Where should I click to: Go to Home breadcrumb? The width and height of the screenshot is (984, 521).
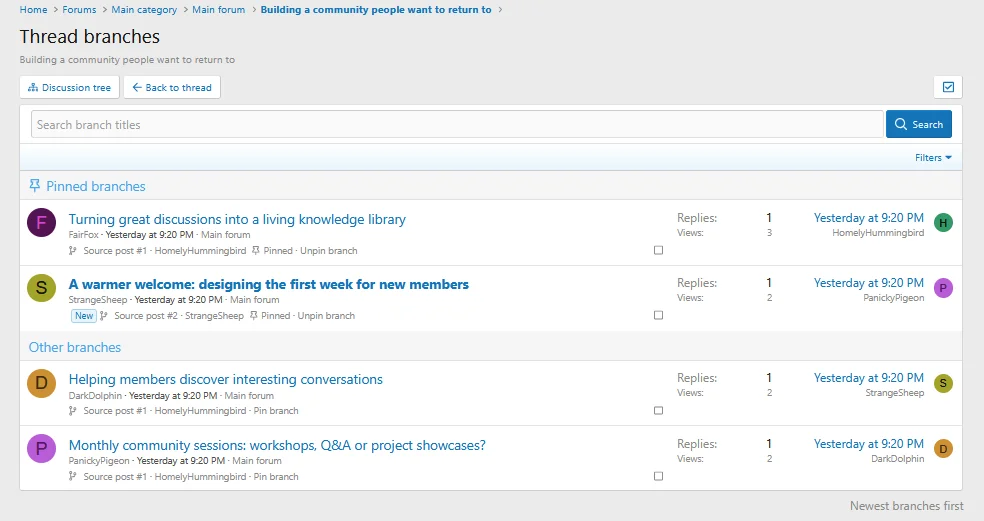click(x=33, y=9)
